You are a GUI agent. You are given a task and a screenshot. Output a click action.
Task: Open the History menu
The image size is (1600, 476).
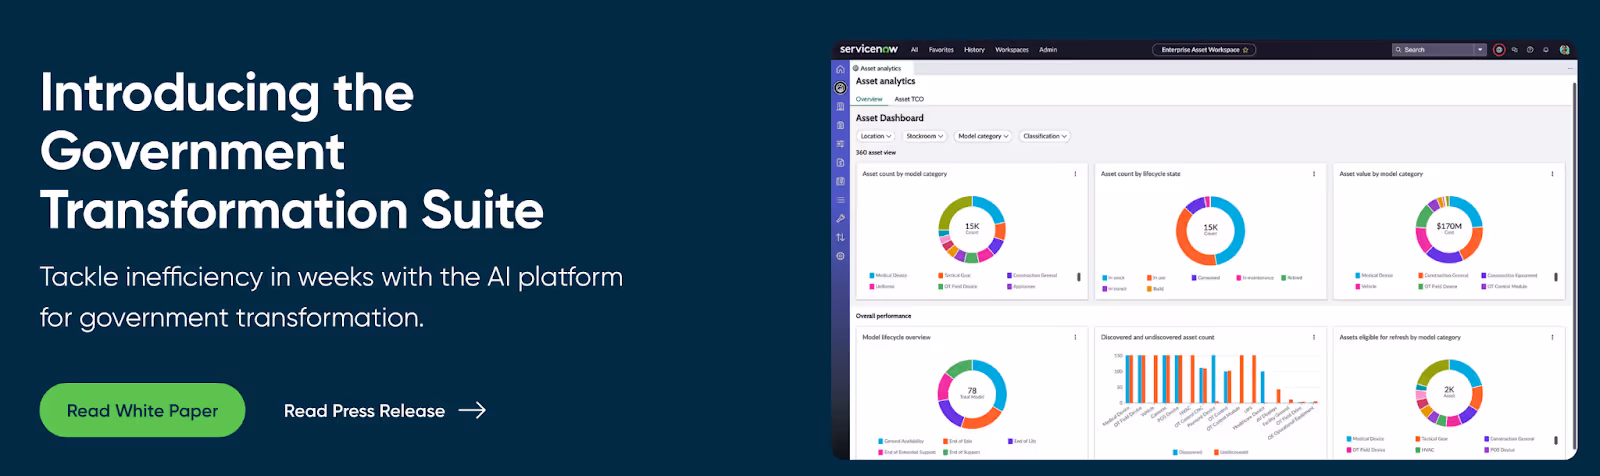[x=974, y=49]
